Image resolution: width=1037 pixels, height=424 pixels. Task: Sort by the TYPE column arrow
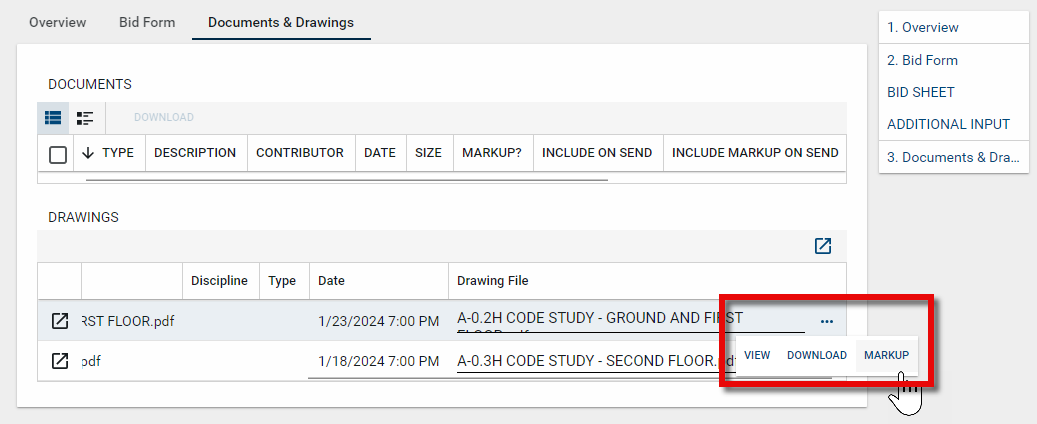pos(88,153)
